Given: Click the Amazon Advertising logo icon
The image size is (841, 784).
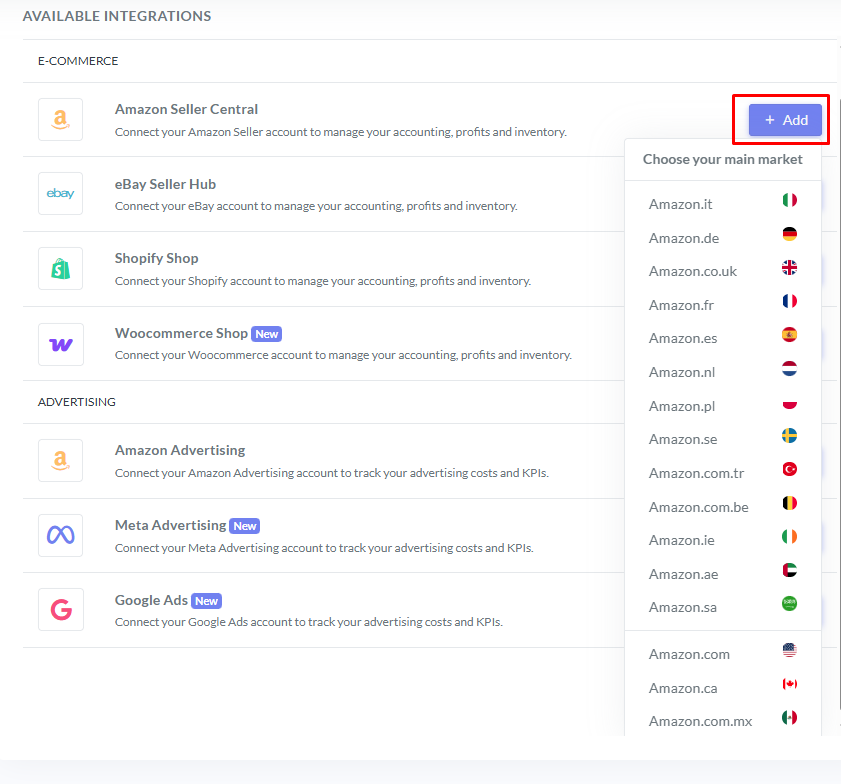Looking at the screenshot, I should (60, 460).
